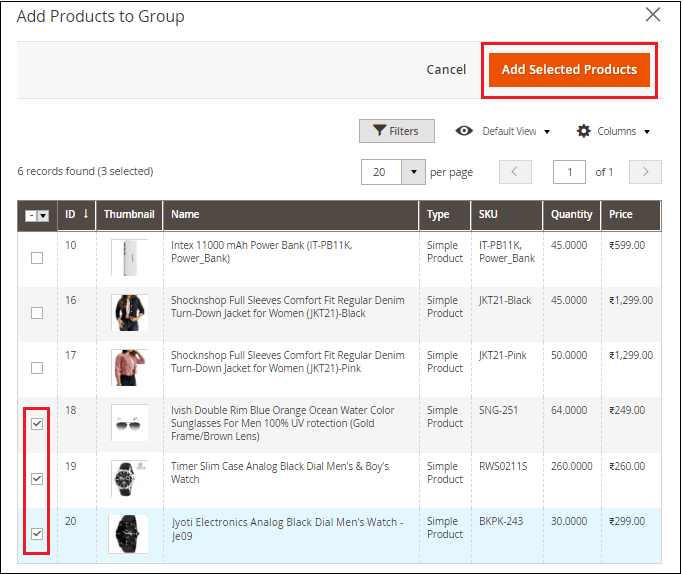Screen dimensions: 683x574
Task: Close the Add Products to Group dialog
Action: 653,14
